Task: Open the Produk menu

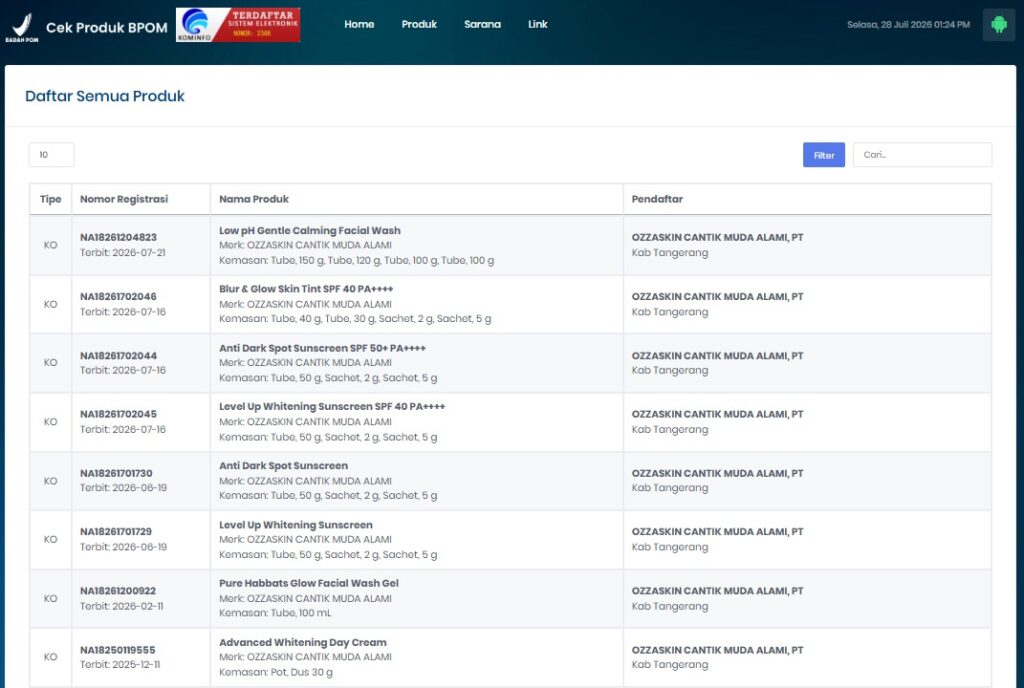Action: (419, 24)
